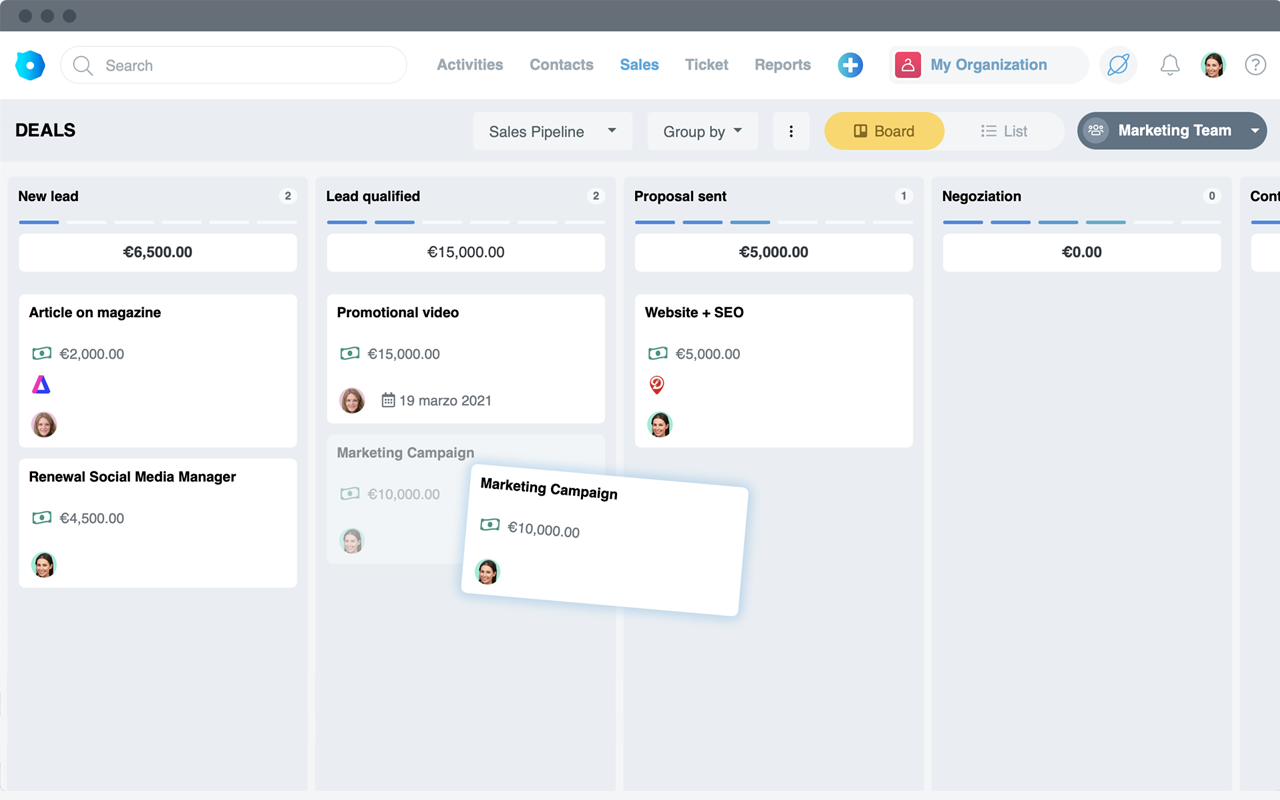Open the search magnifier icon
1280x800 pixels.
(84, 65)
